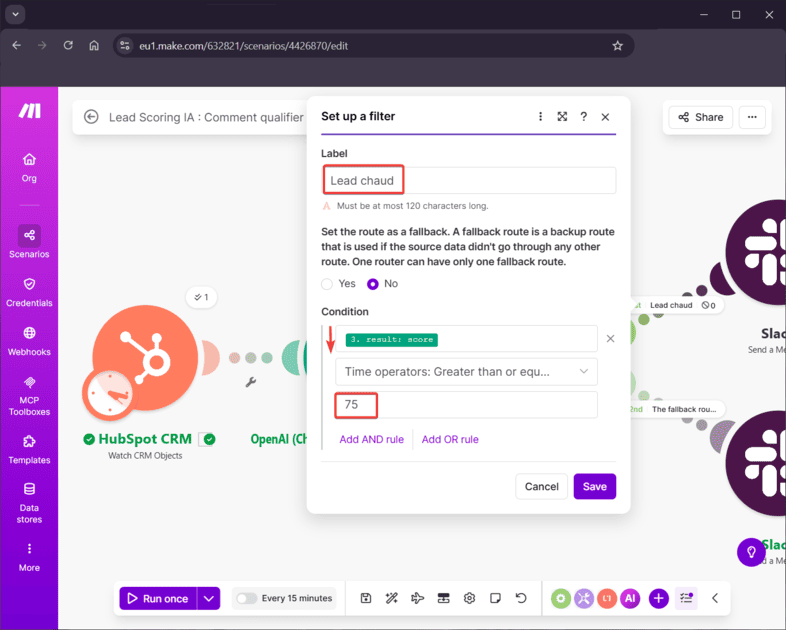This screenshot has width=786, height=630.
Task: Click the save scenario disk icon
Action: tap(366, 598)
